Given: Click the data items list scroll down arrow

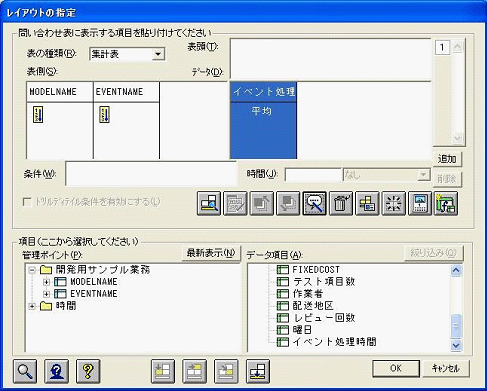Looking at the screenshot, I should (456, 345).
